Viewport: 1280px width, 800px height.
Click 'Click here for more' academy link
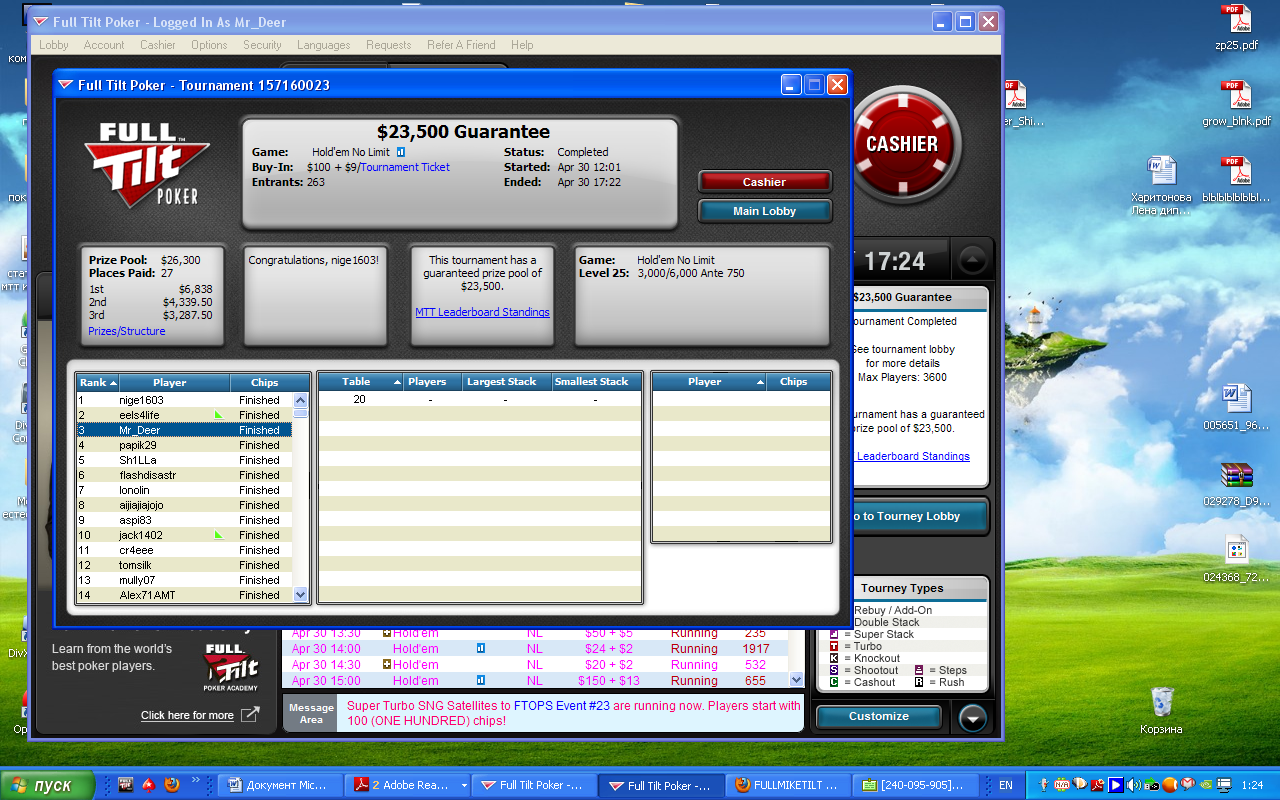coord(187,715)
